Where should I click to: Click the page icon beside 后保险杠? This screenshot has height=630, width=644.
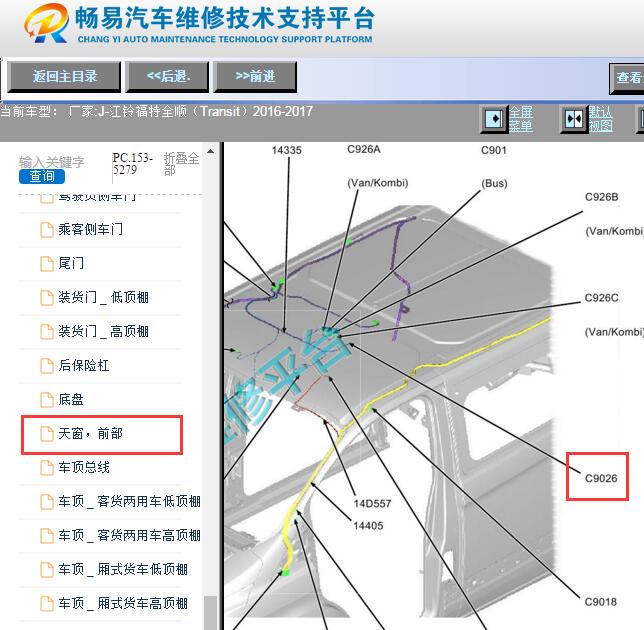[46, 366]
